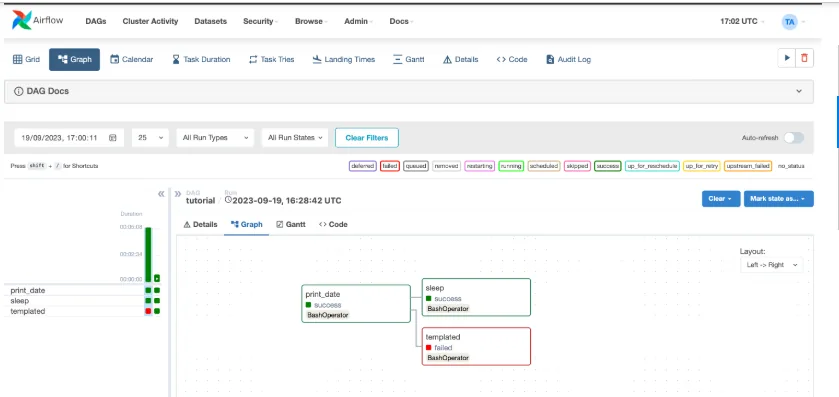Image resolution: width=839 pixels, height=397 pixels.
Task: Open the calendar picker in the date field
Action: pos(112,138)
